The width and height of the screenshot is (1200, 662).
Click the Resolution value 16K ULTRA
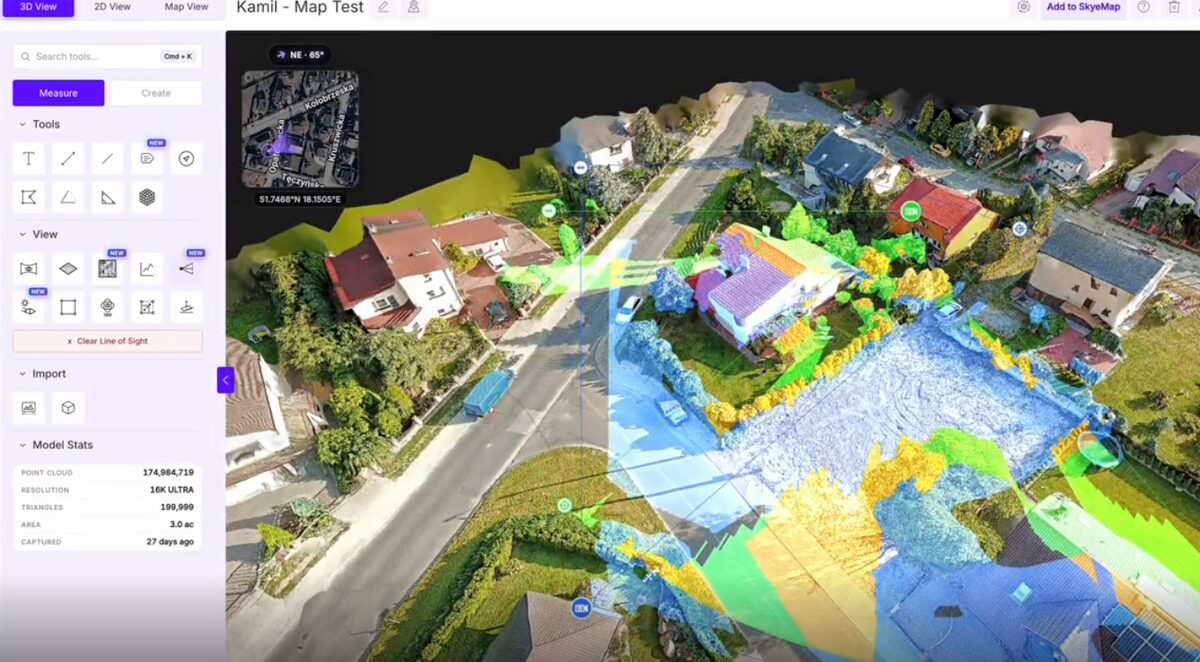tap(170, 490)
